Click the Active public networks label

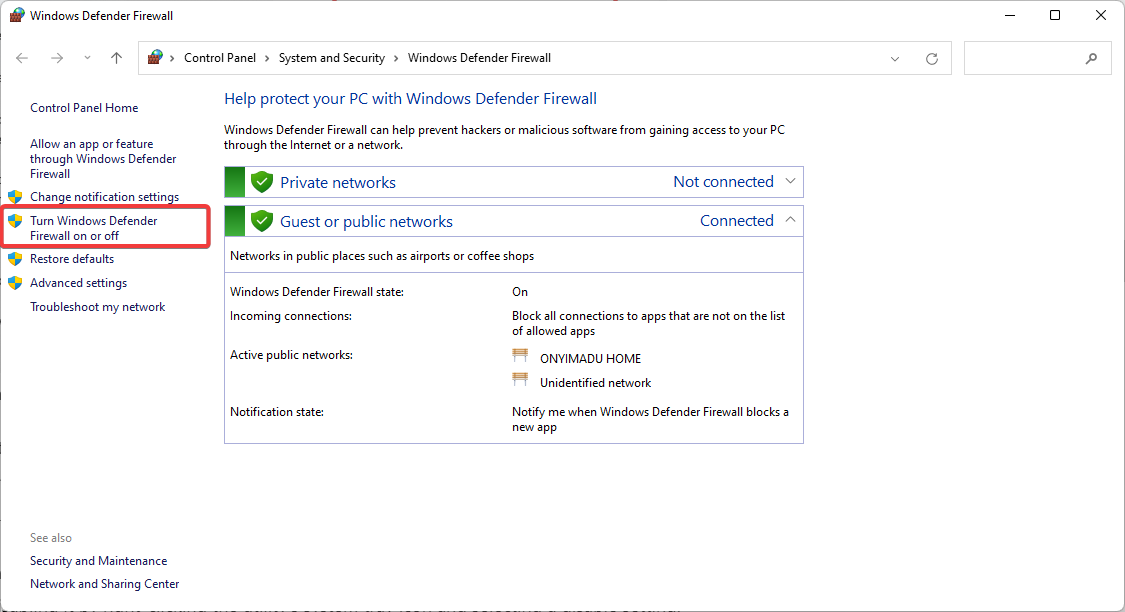[x=291, y=355]
